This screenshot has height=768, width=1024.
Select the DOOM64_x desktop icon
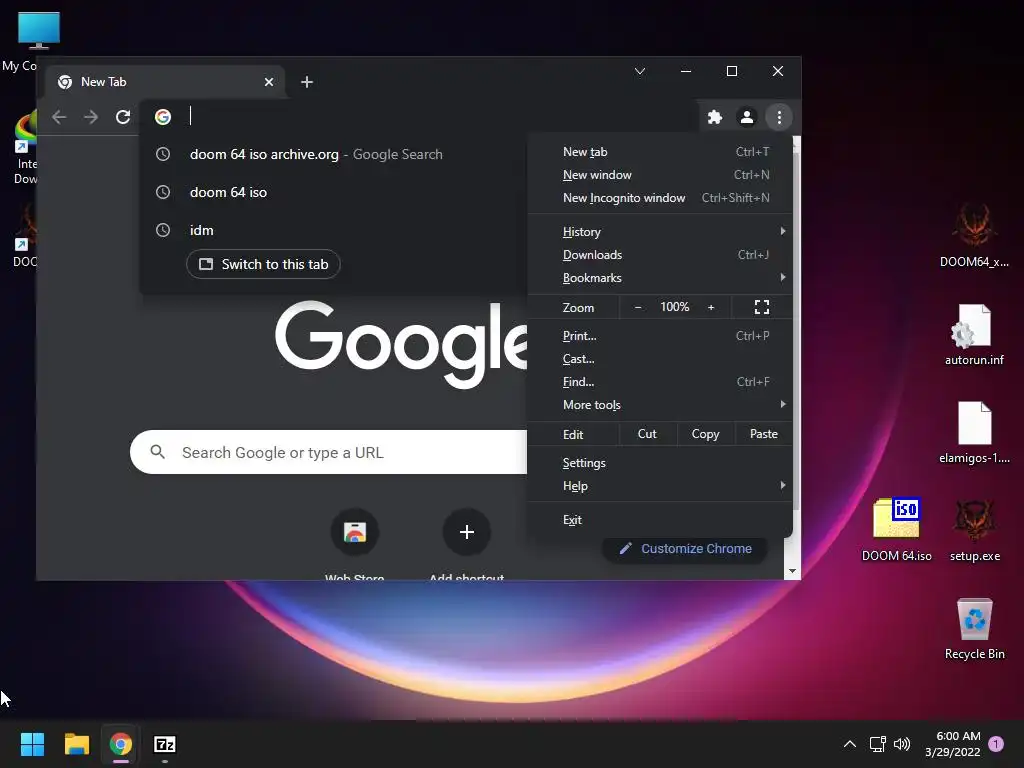tap(974, 235)
